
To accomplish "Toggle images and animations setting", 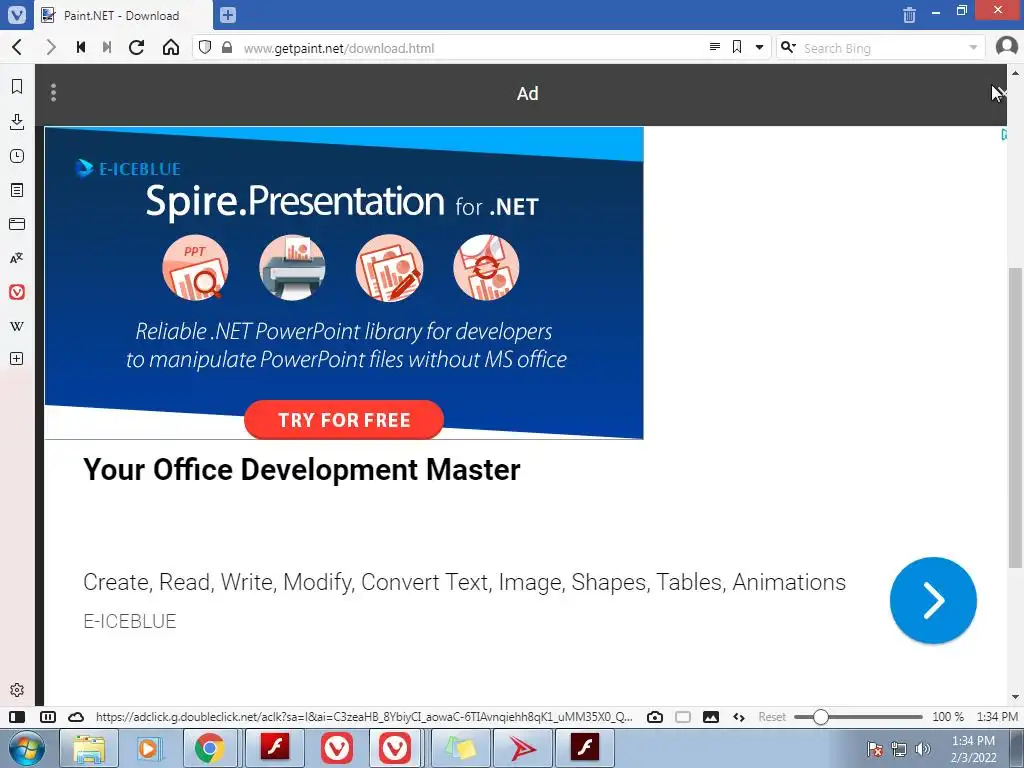I will point(711,717).
